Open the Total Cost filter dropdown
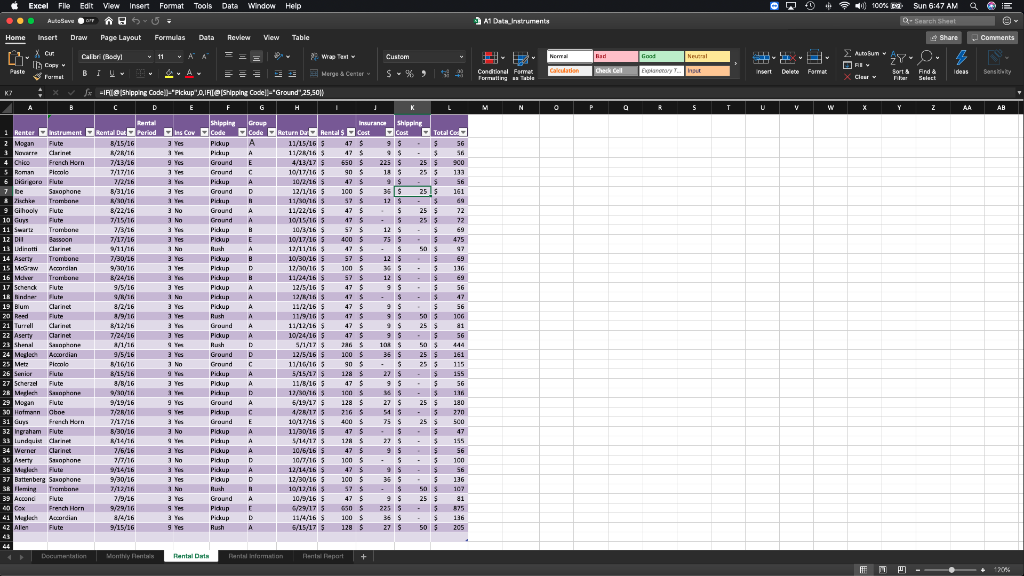 pos(463,133)
